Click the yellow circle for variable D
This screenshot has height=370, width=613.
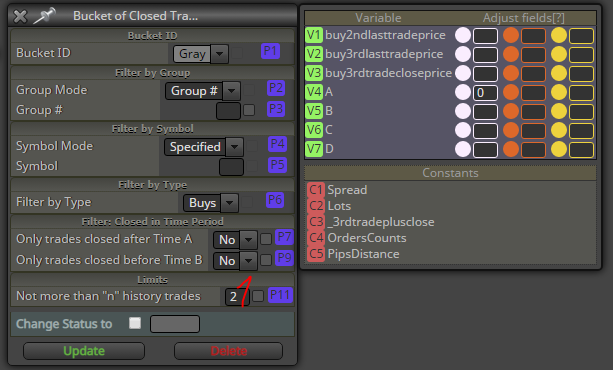[x=559, y=149]
